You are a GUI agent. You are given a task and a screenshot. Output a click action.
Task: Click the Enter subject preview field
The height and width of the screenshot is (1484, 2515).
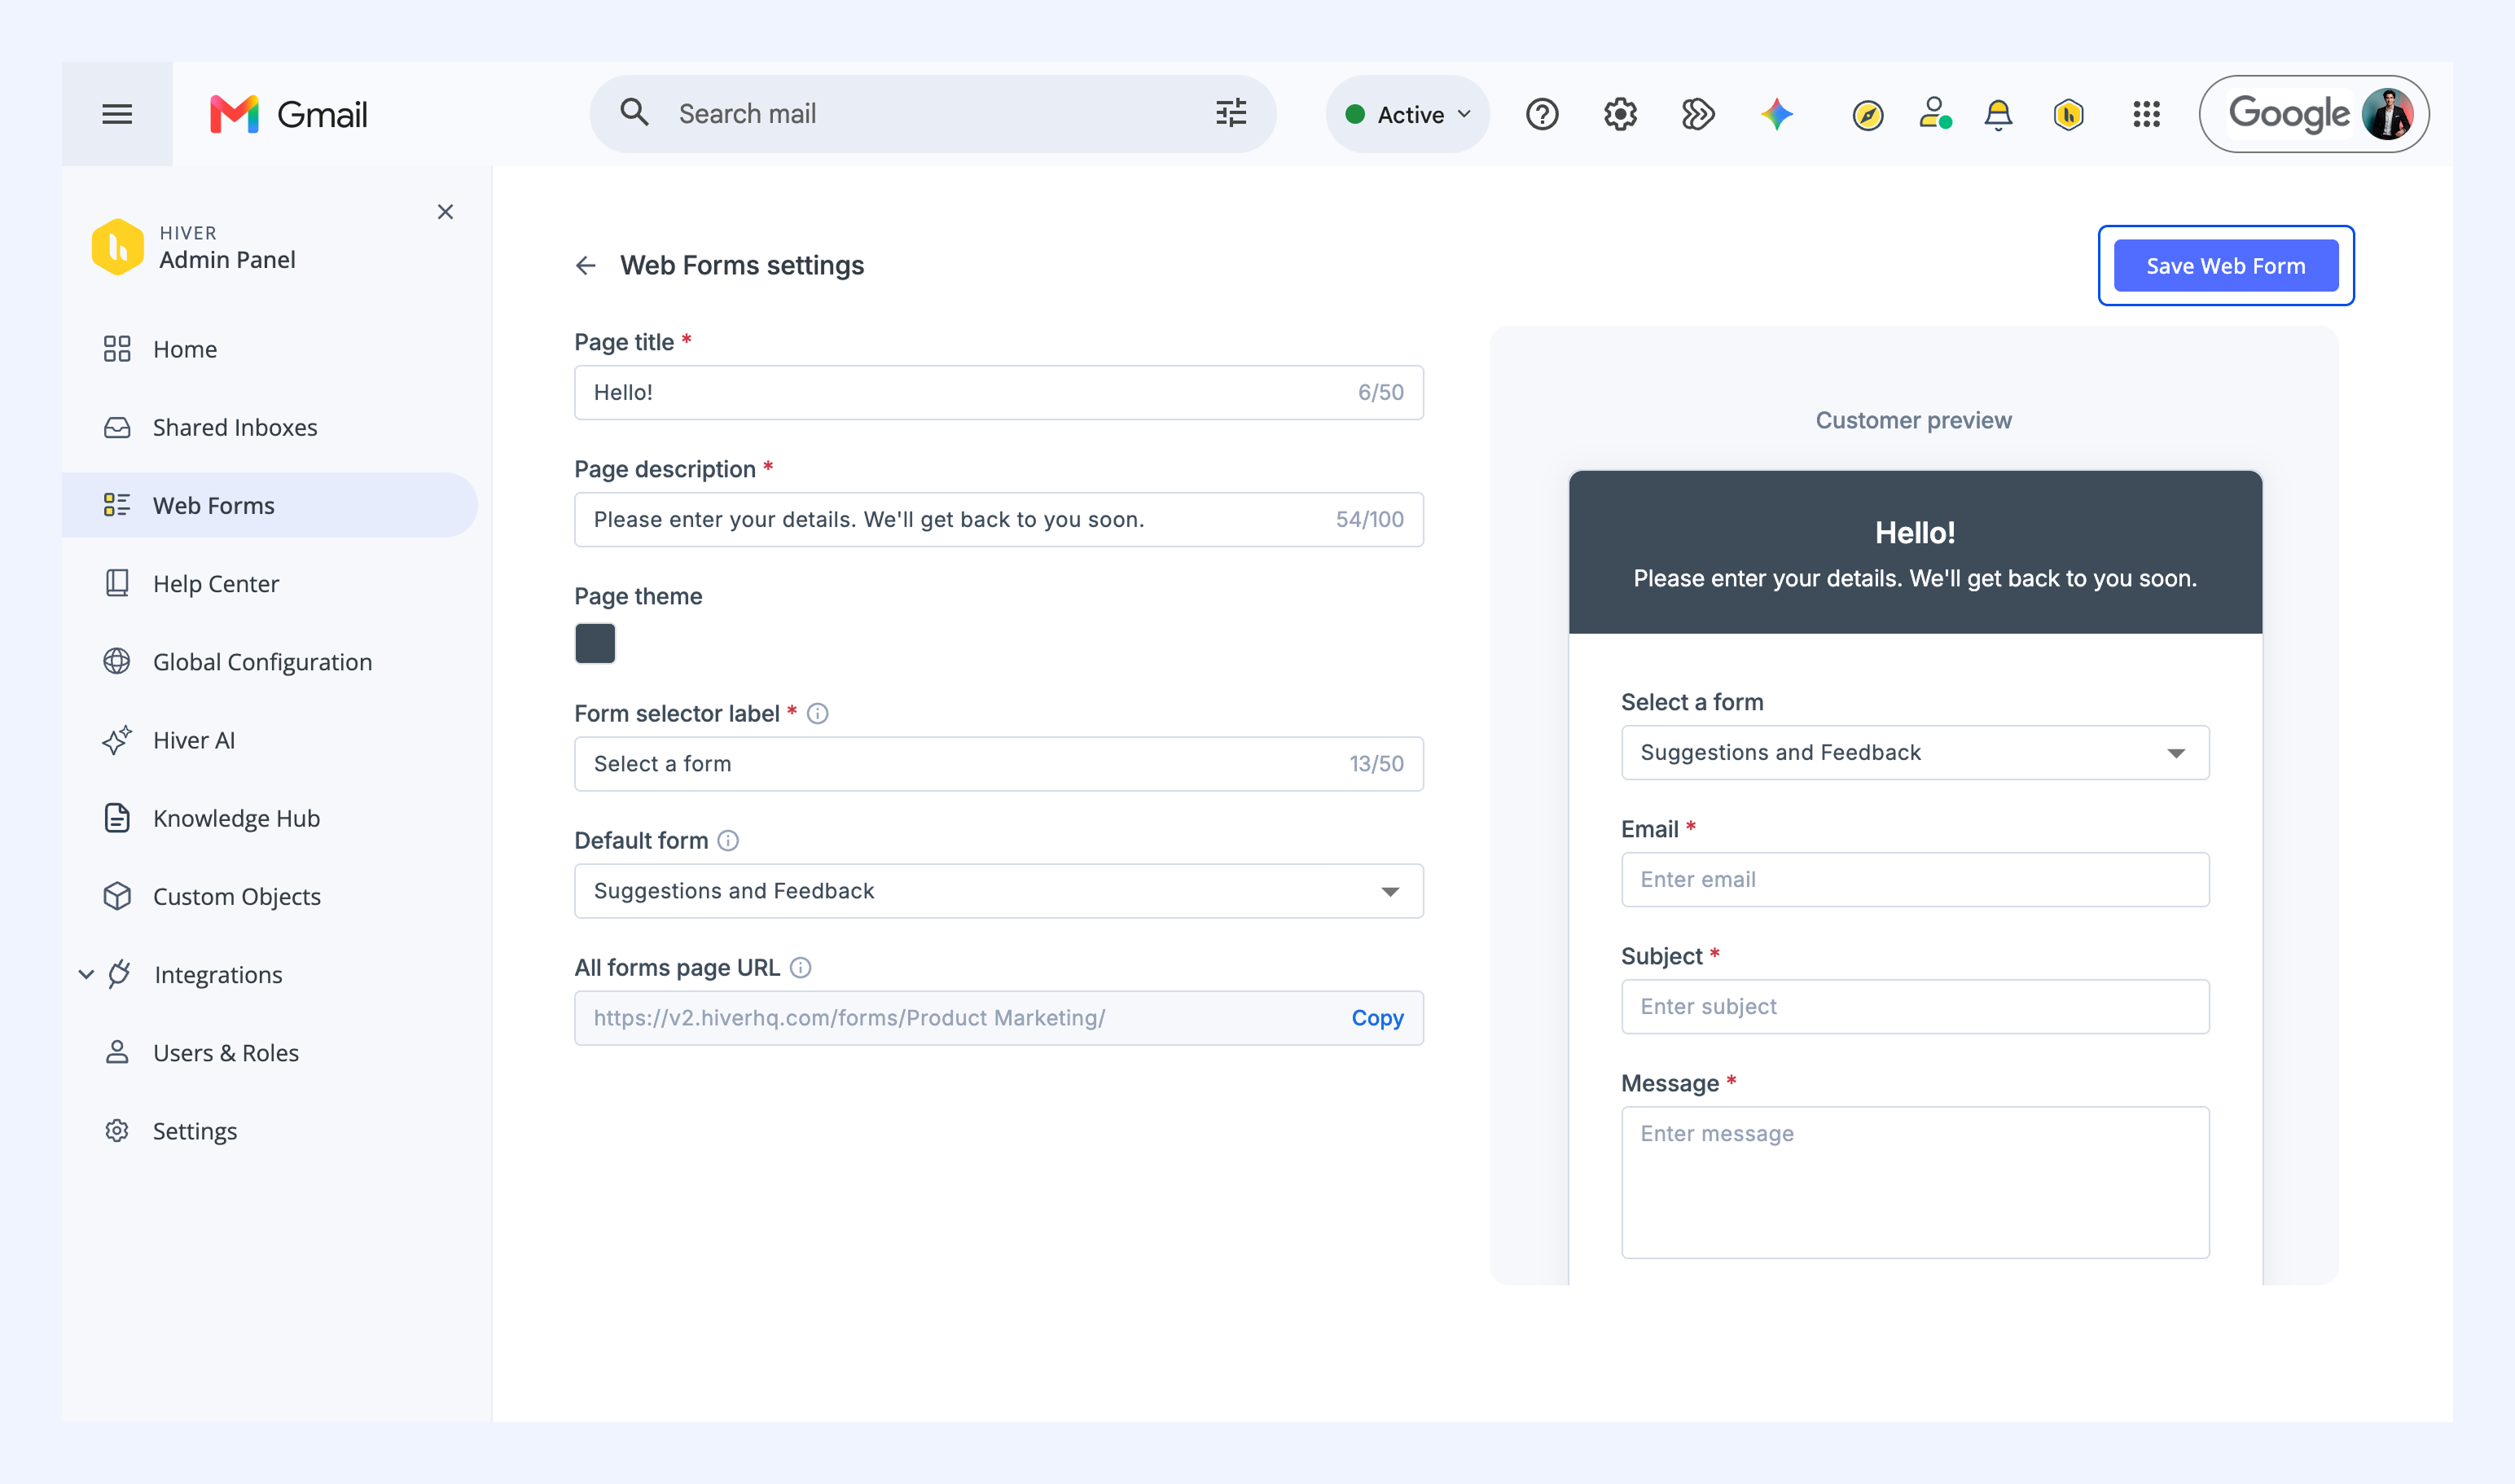click(1915, 1007)
